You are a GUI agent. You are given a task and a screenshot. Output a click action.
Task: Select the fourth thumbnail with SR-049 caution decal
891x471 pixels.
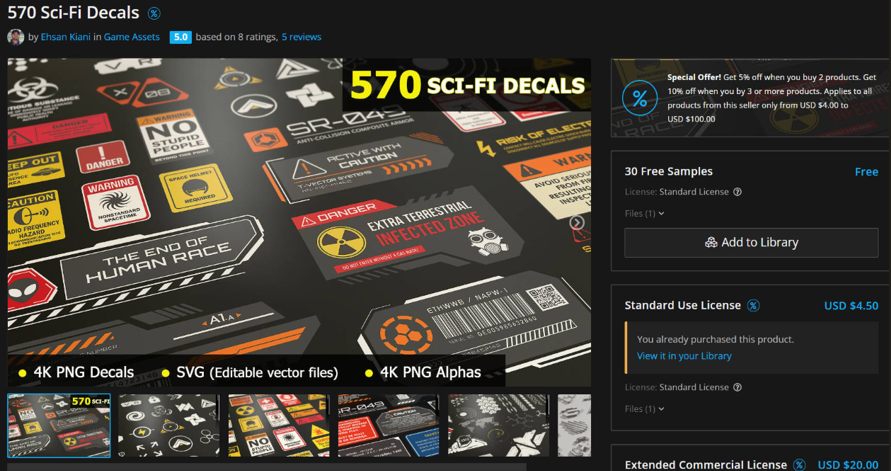(x=389, y=426)
